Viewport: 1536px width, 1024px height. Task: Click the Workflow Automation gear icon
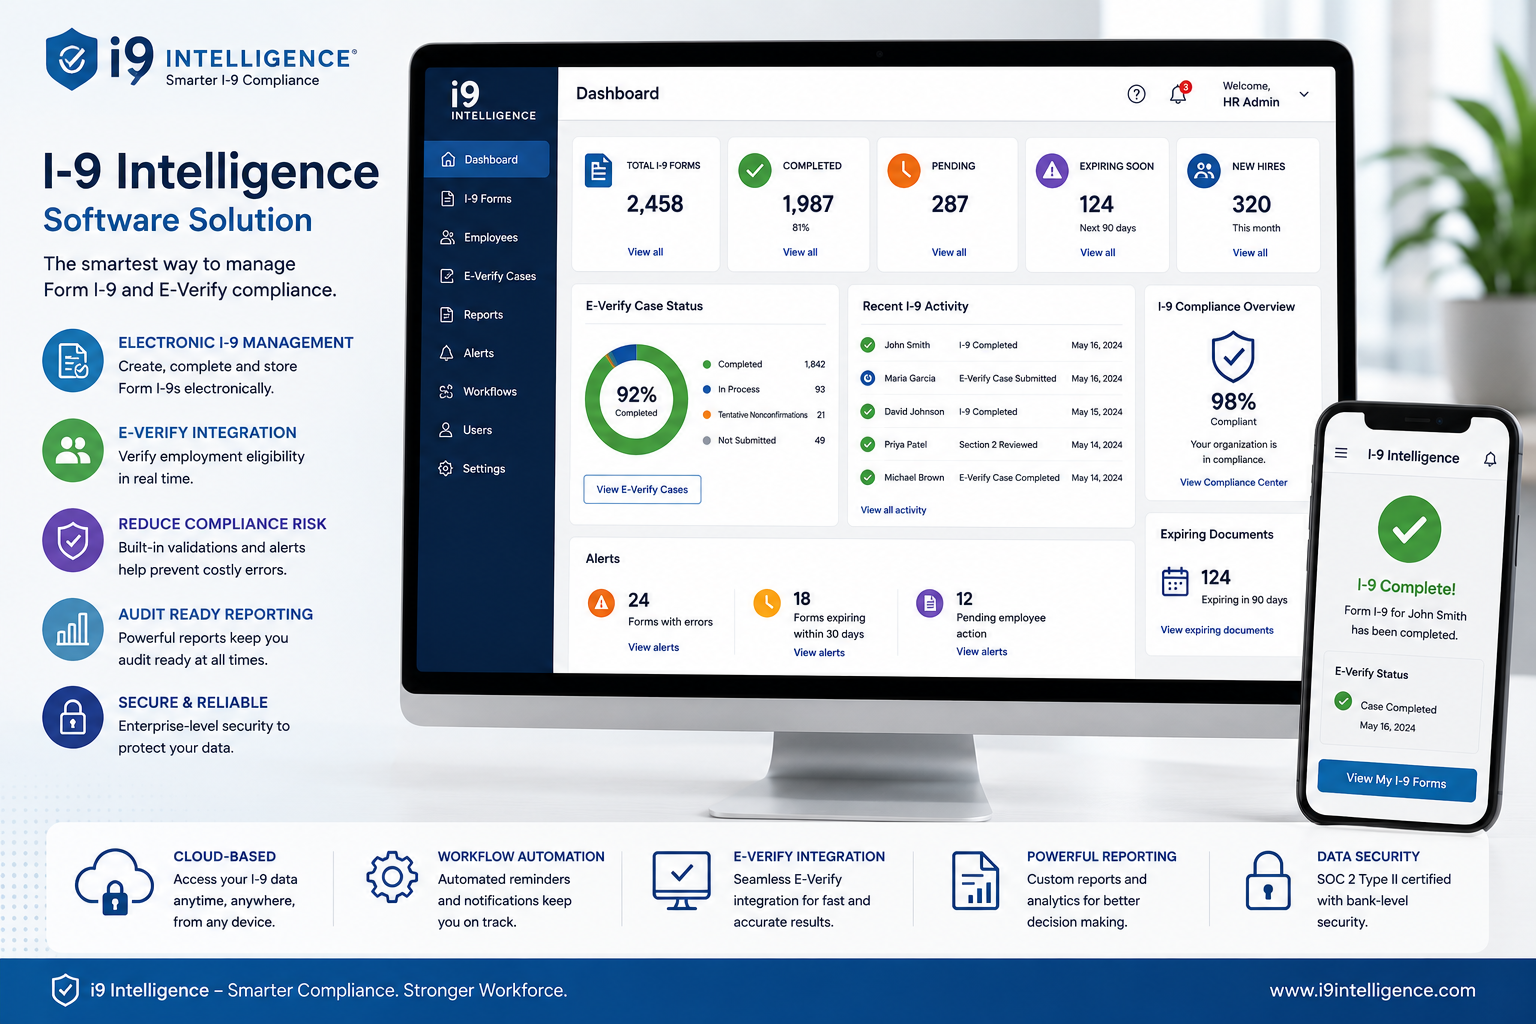click(392, 877)
